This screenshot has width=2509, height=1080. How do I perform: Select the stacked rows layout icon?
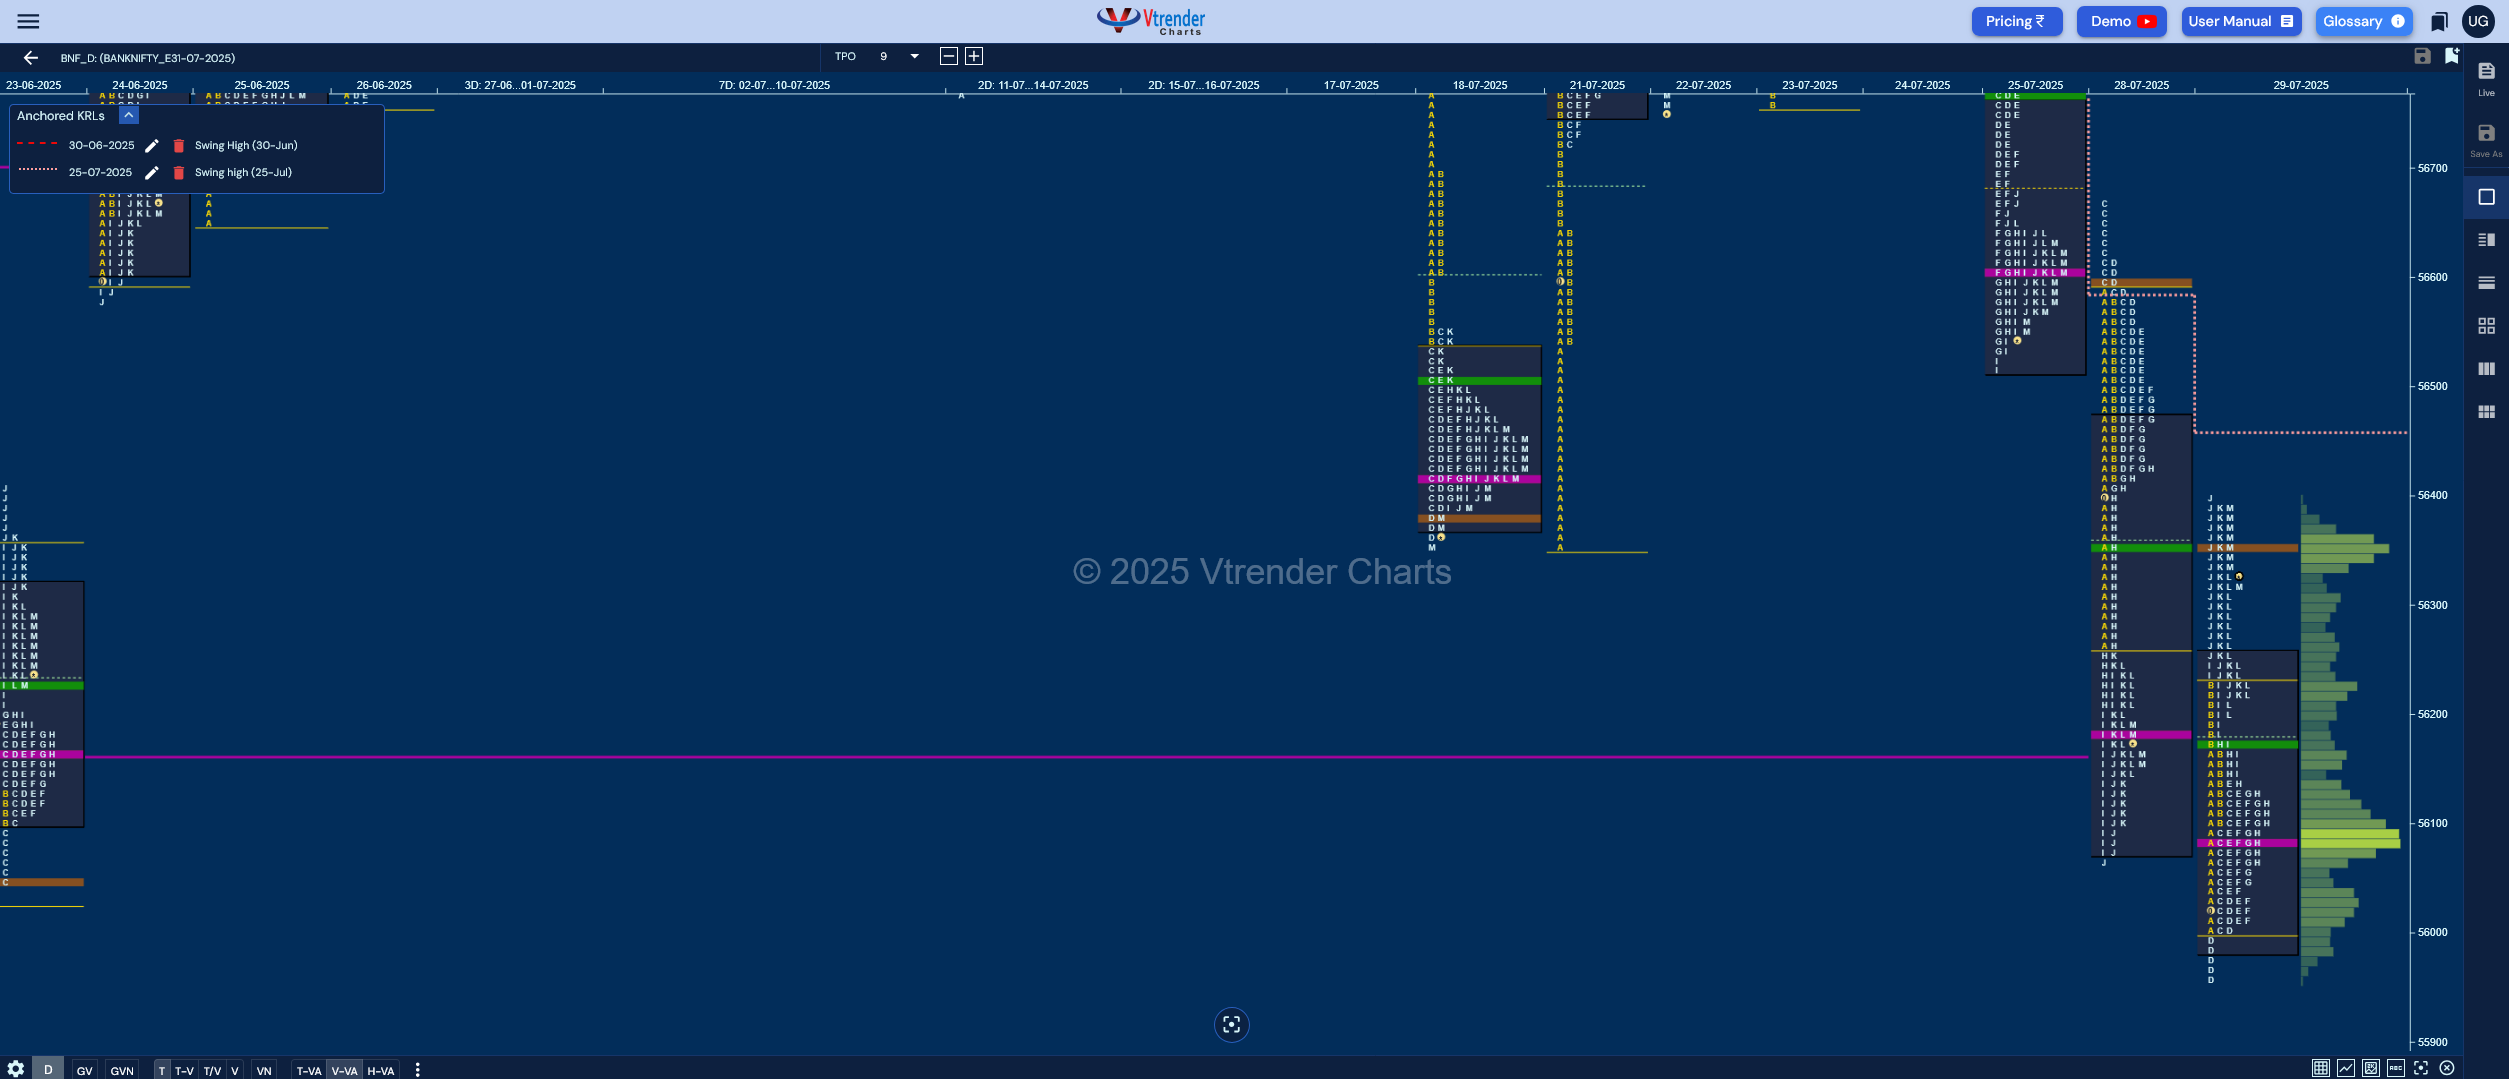pyautogui.click(x=2486, y=283)
